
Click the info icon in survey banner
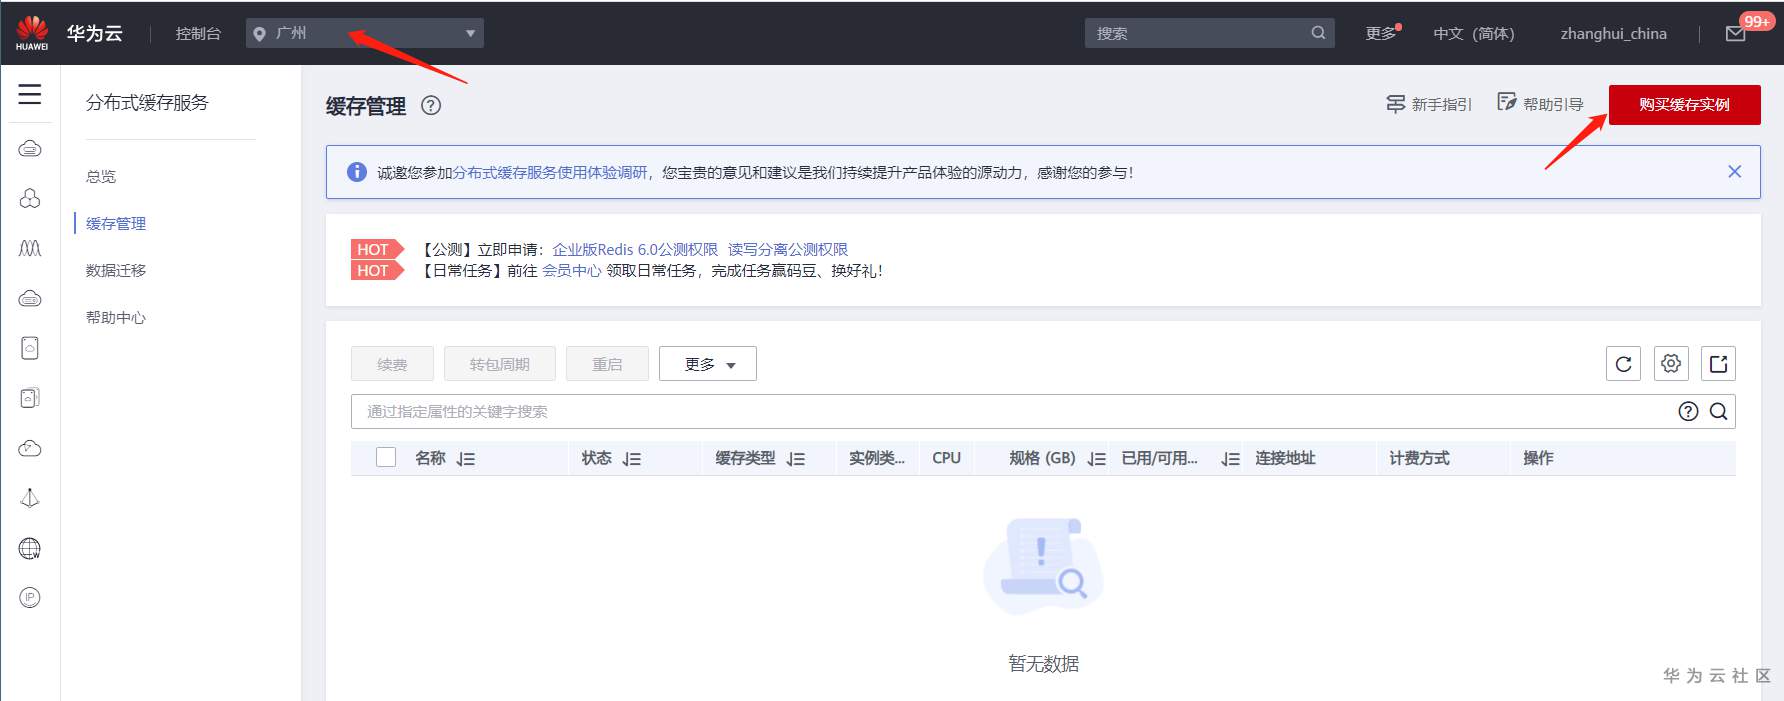[x=356, y=172]
